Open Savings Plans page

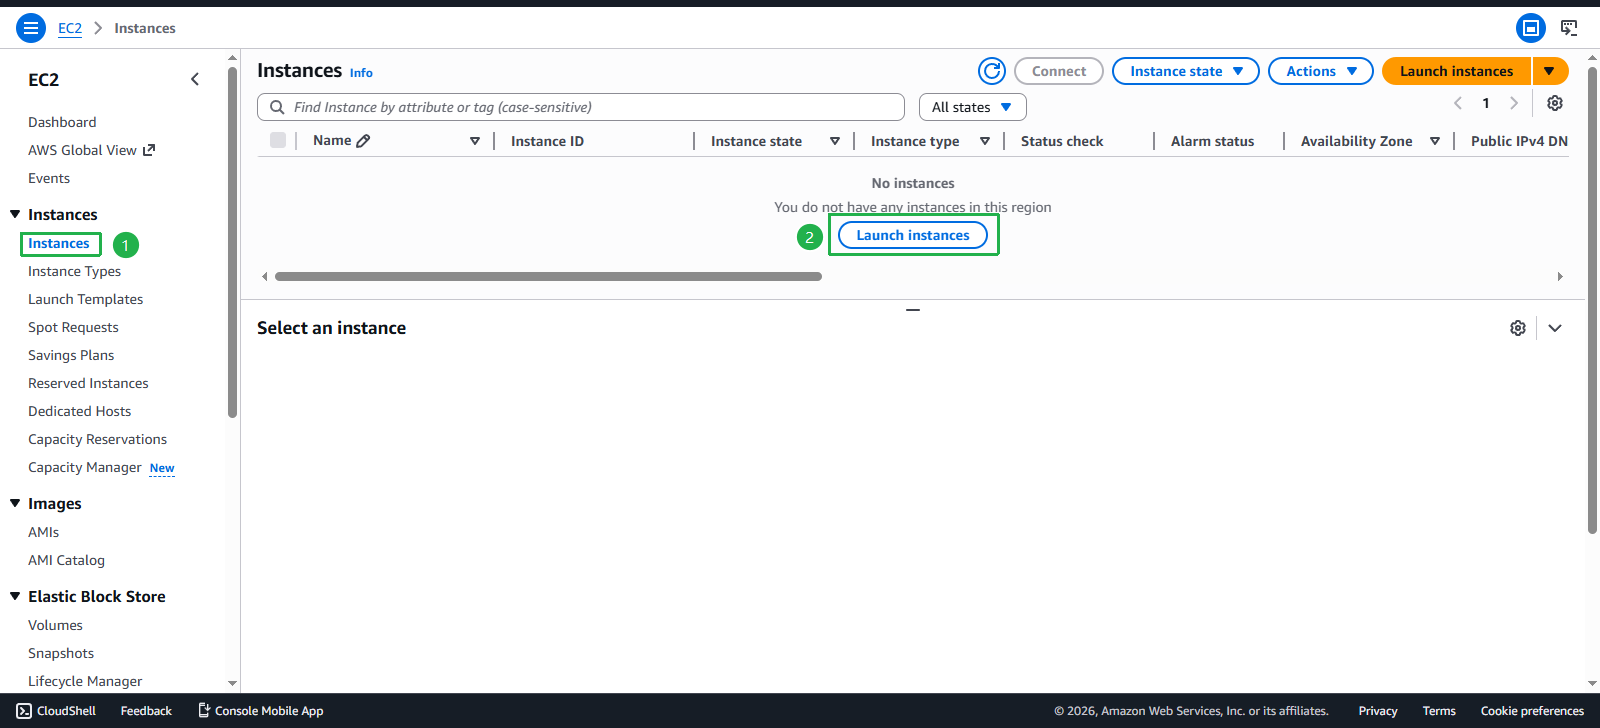point(71,355)
